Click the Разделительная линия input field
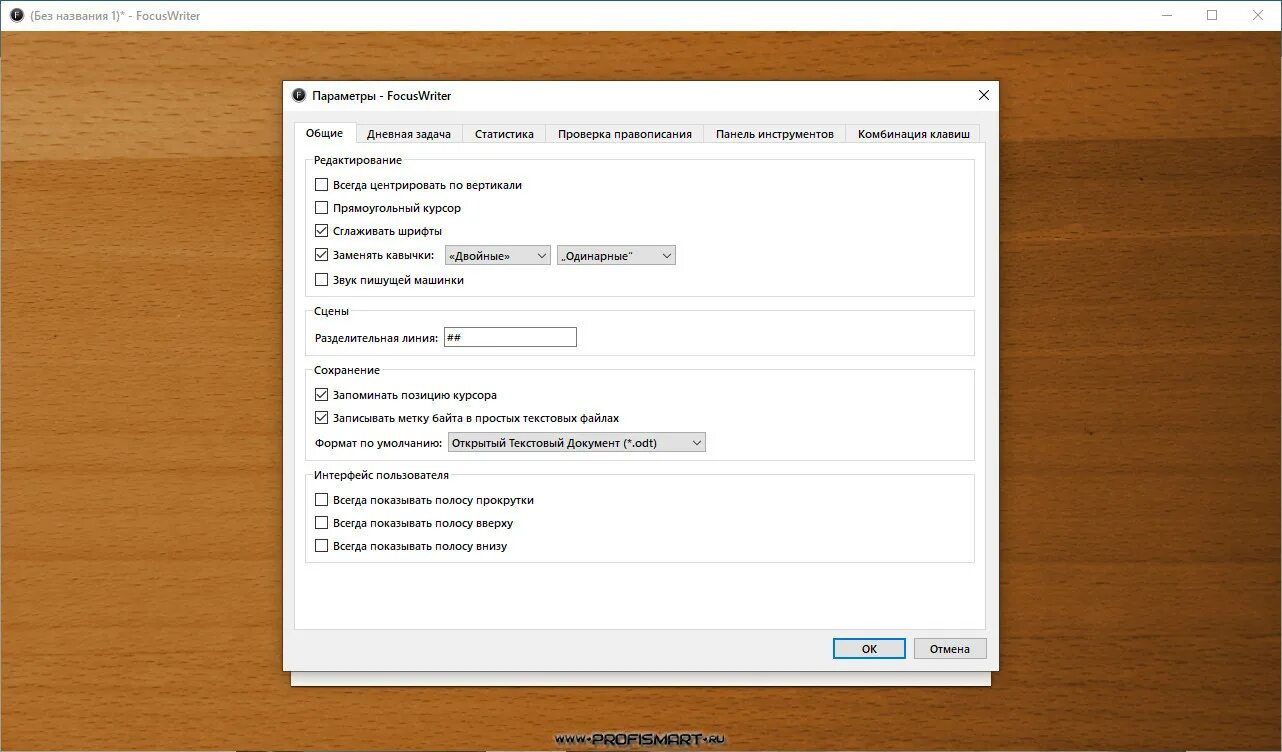The width and height of the screenshot is (1282, 752). click(510, 337)
